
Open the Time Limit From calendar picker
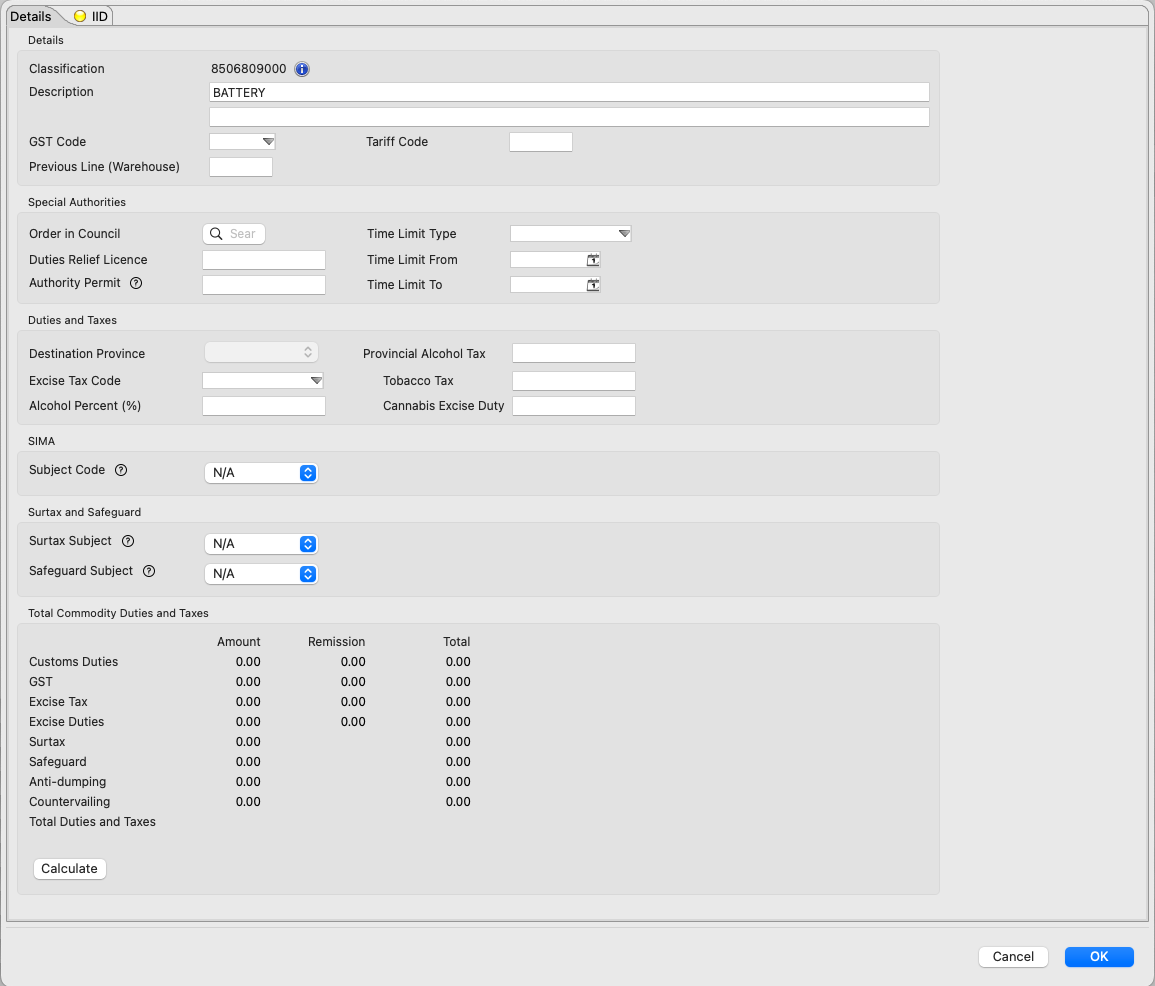[593, 260]
